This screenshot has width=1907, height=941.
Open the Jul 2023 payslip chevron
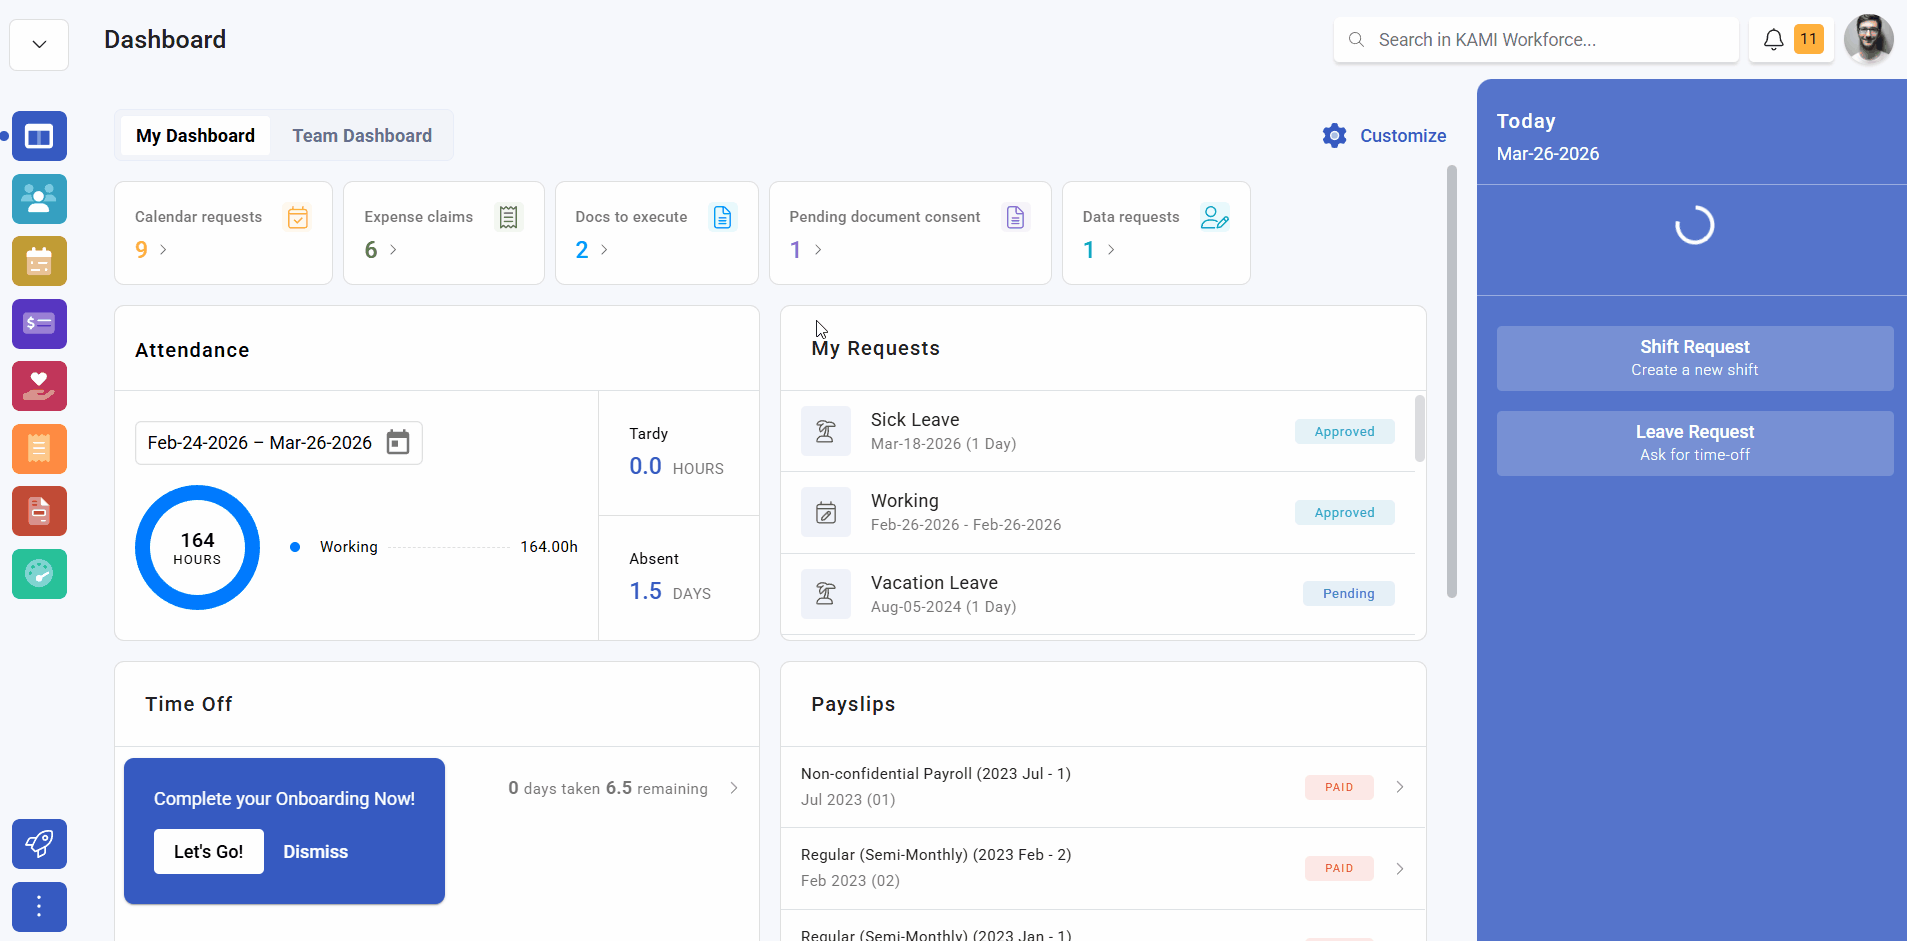pos(1400,787)
